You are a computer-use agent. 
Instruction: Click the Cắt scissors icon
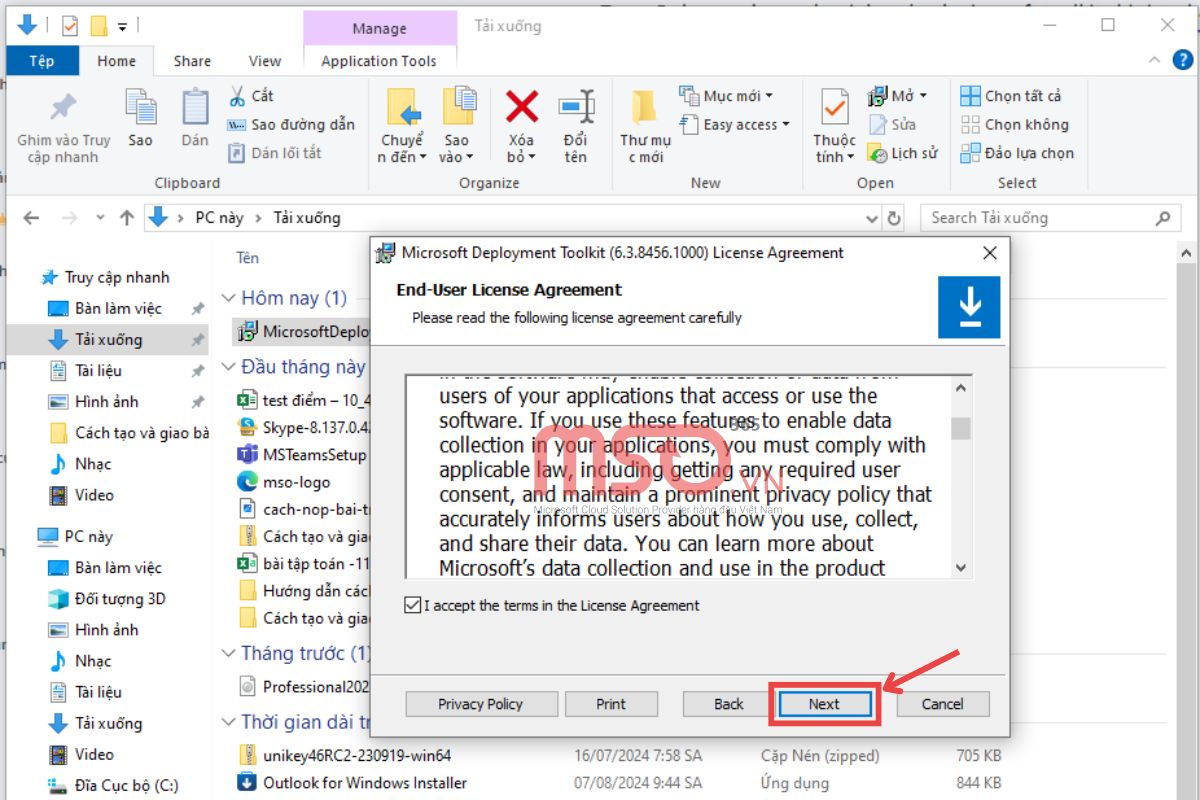tap(237, 96)
